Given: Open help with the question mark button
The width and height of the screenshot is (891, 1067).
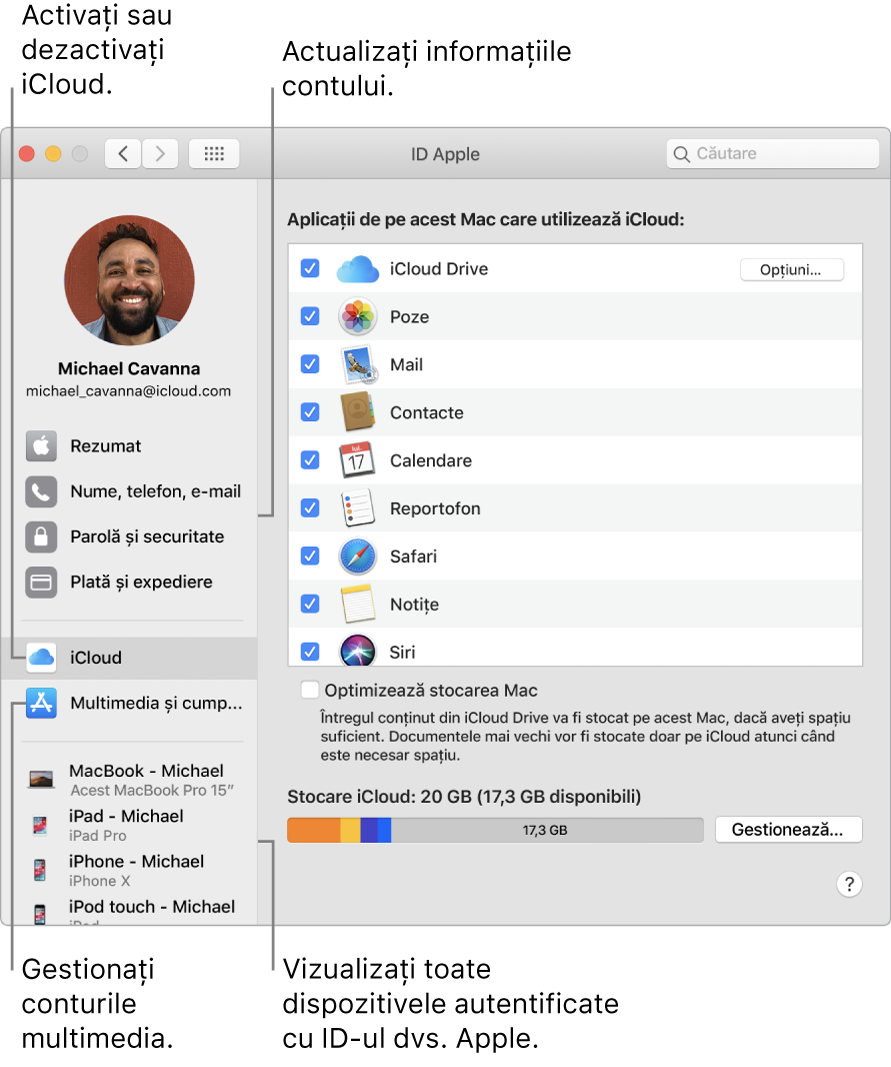Looking at the screenshot, I should (x=849, y=885).
